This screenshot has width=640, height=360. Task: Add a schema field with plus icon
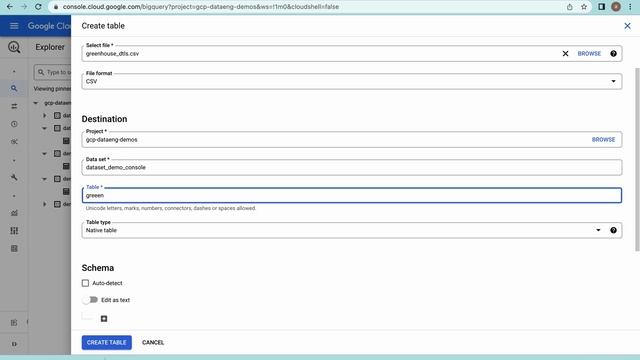click(104, 319)
